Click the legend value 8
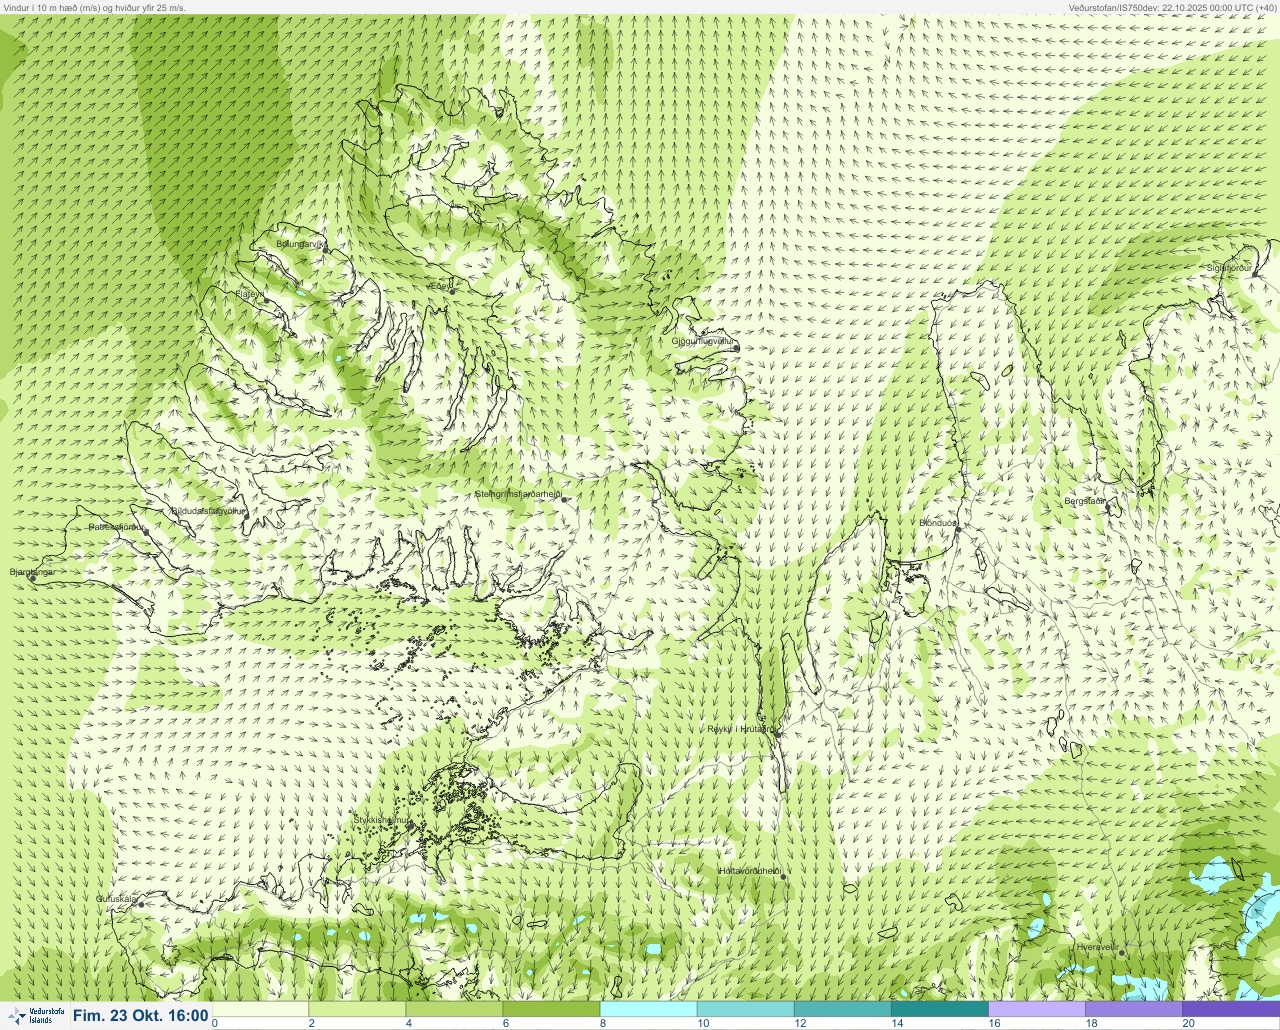 pos(603,1023)
